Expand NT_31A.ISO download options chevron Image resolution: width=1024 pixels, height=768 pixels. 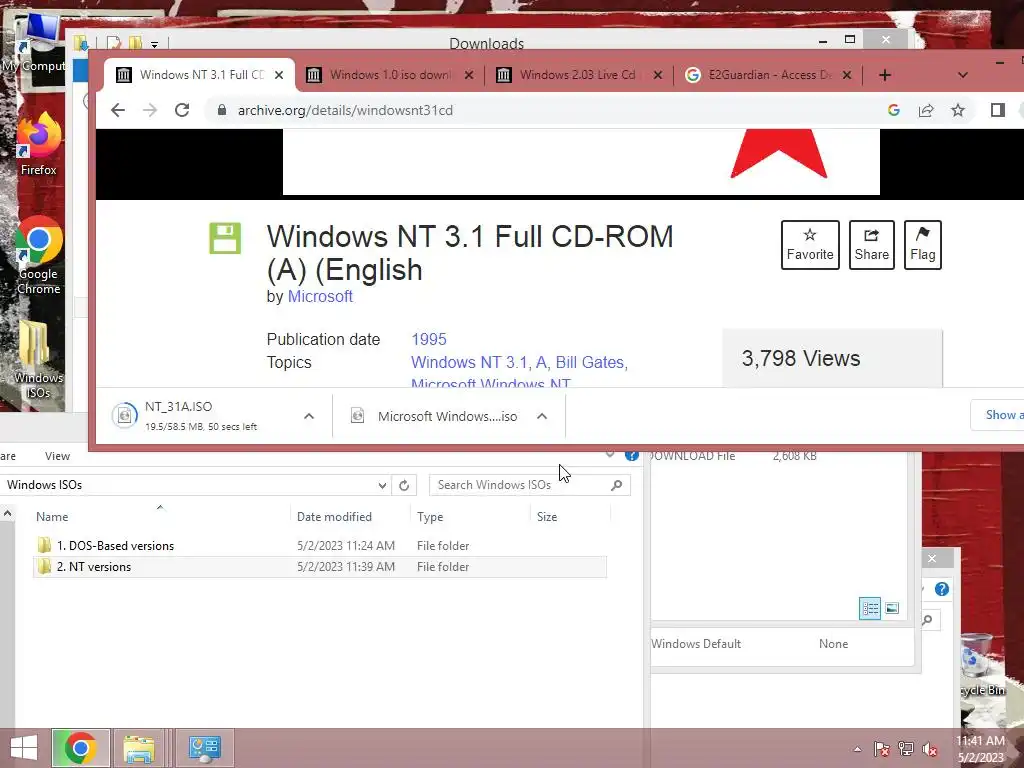[309, 416]
